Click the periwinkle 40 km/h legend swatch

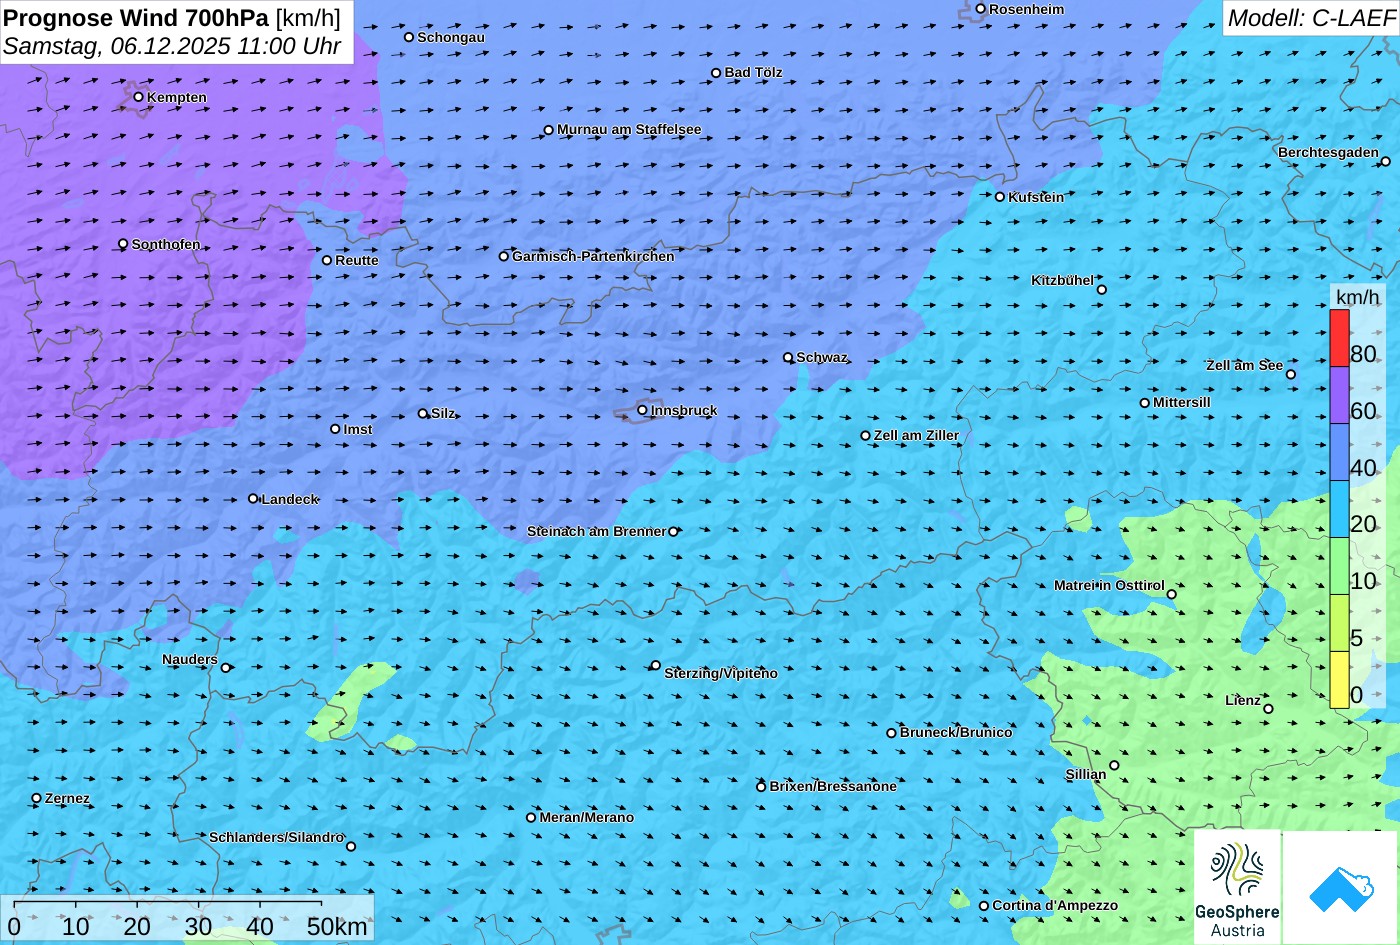point(1340,452)
